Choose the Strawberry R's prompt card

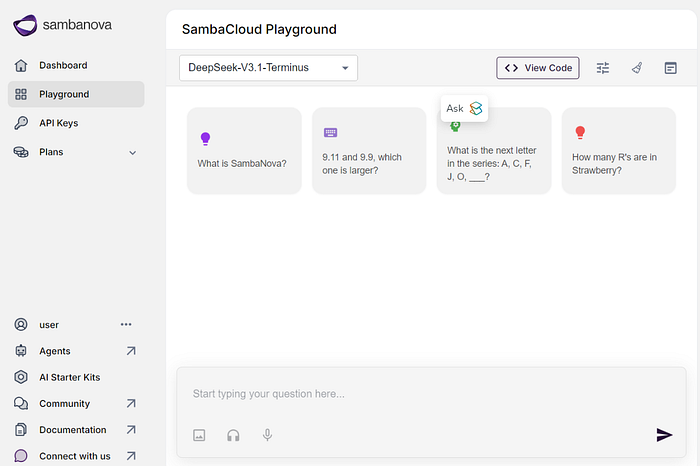click(619, 151)
